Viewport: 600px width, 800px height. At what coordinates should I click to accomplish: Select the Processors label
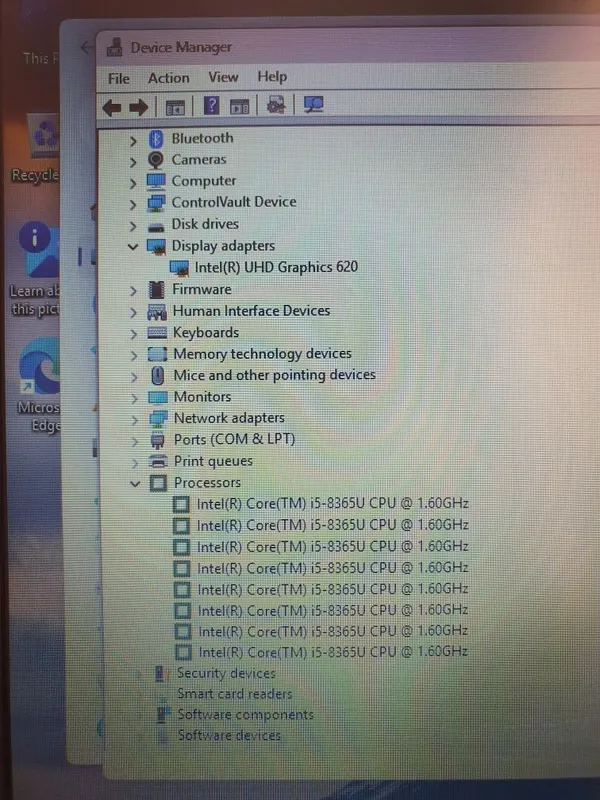click(x=207, y=483)
